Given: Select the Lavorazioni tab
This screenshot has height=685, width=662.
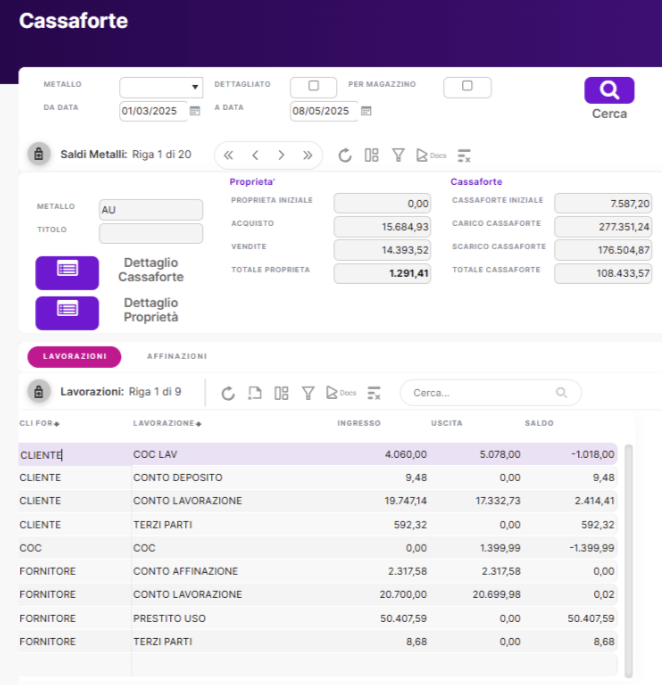Looking at the screenshot, I should point(74,356).
